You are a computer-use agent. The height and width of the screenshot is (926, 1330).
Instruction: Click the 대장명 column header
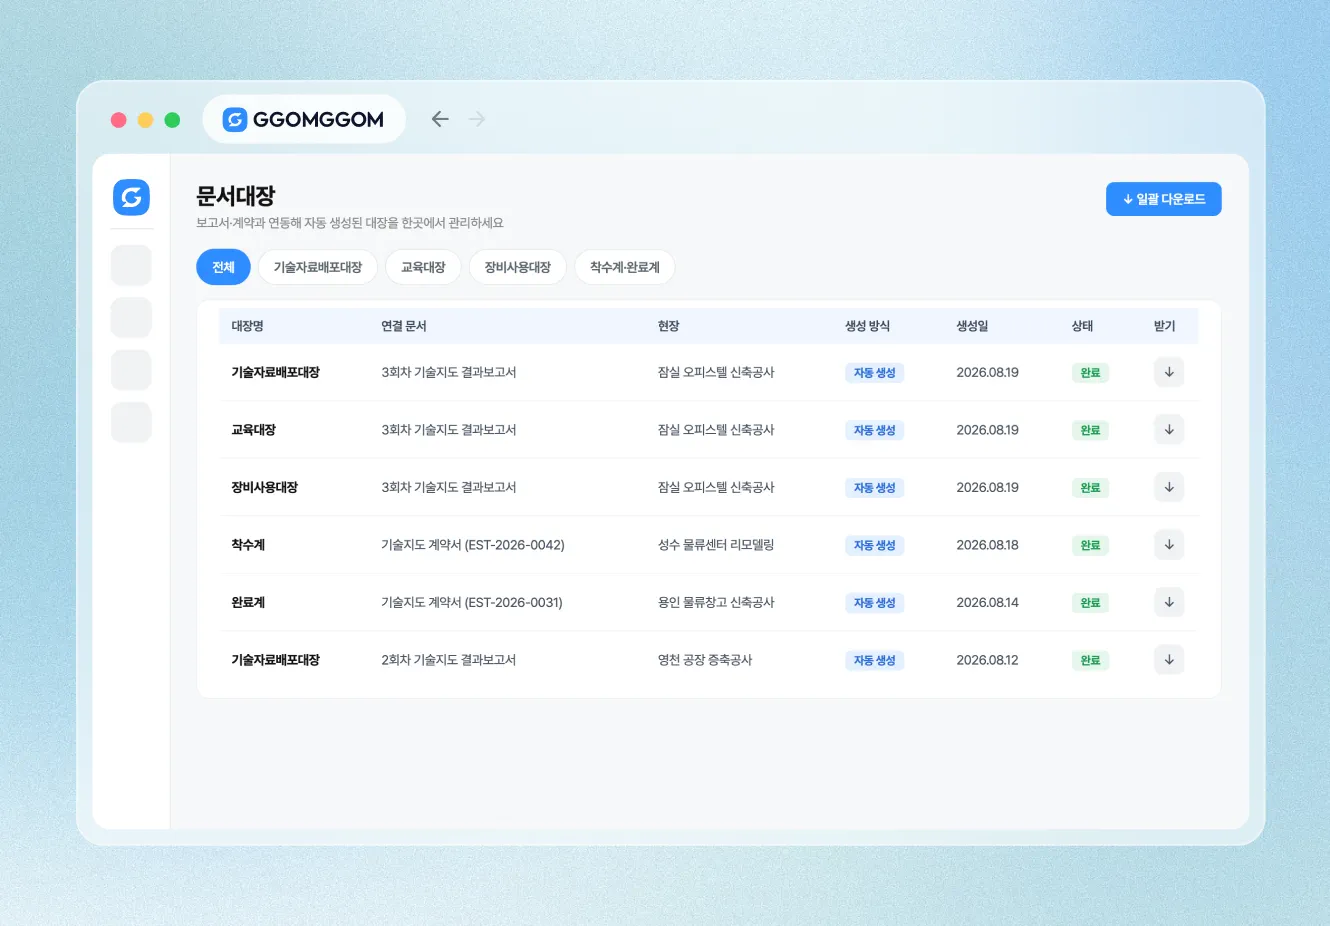click(x=248, y=326)
